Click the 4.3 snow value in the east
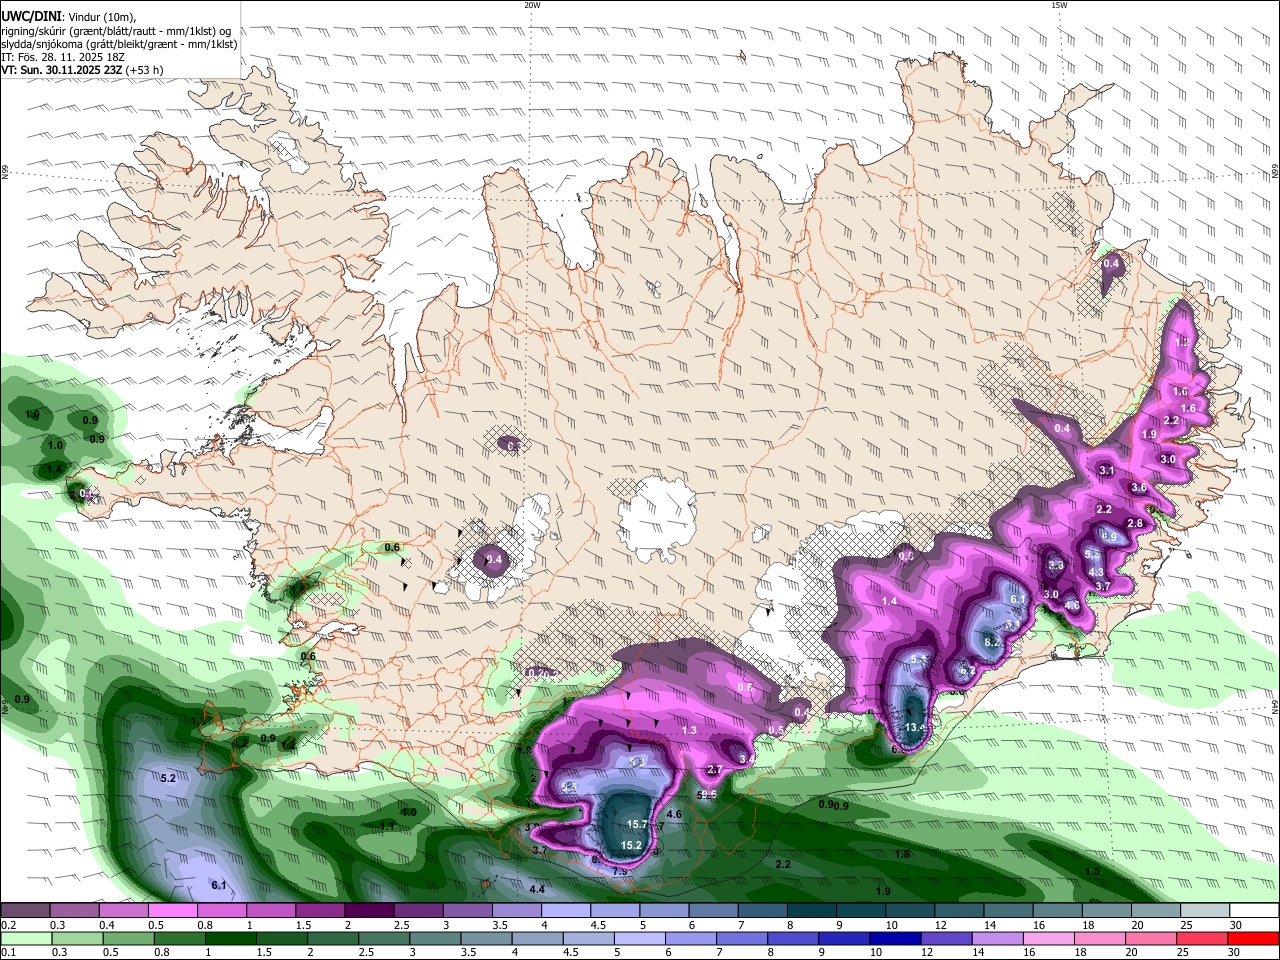The height and width of the screenshot is (960, 1280). pyautogui.click(x=1096, y=572)
